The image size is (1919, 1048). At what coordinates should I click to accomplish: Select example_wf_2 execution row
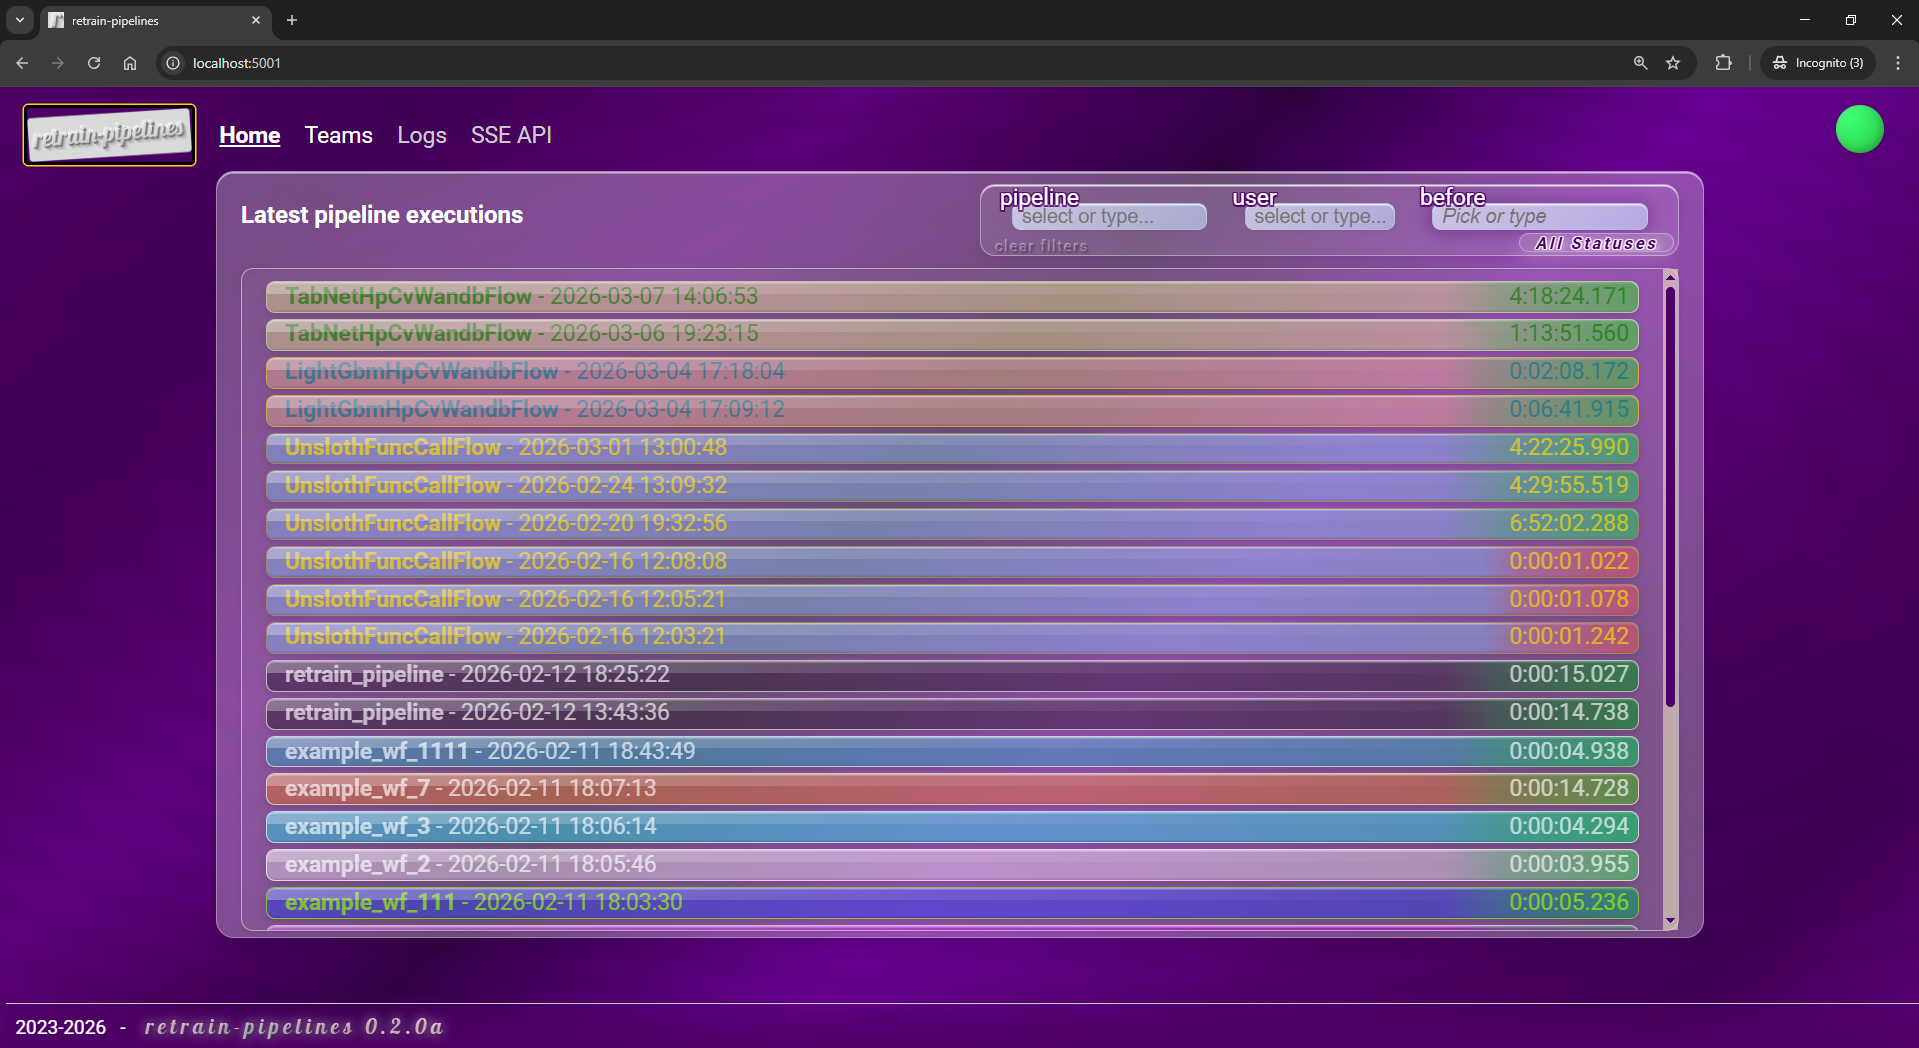point(952,865)
